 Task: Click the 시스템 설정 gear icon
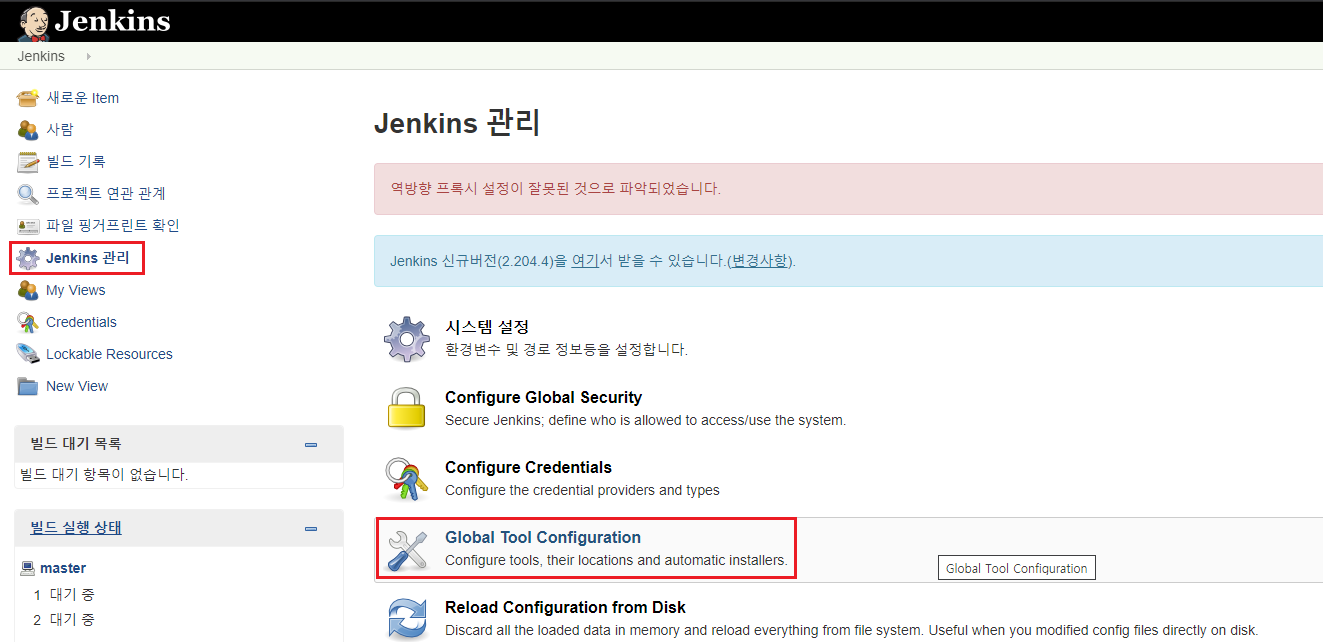click(407, 339)
